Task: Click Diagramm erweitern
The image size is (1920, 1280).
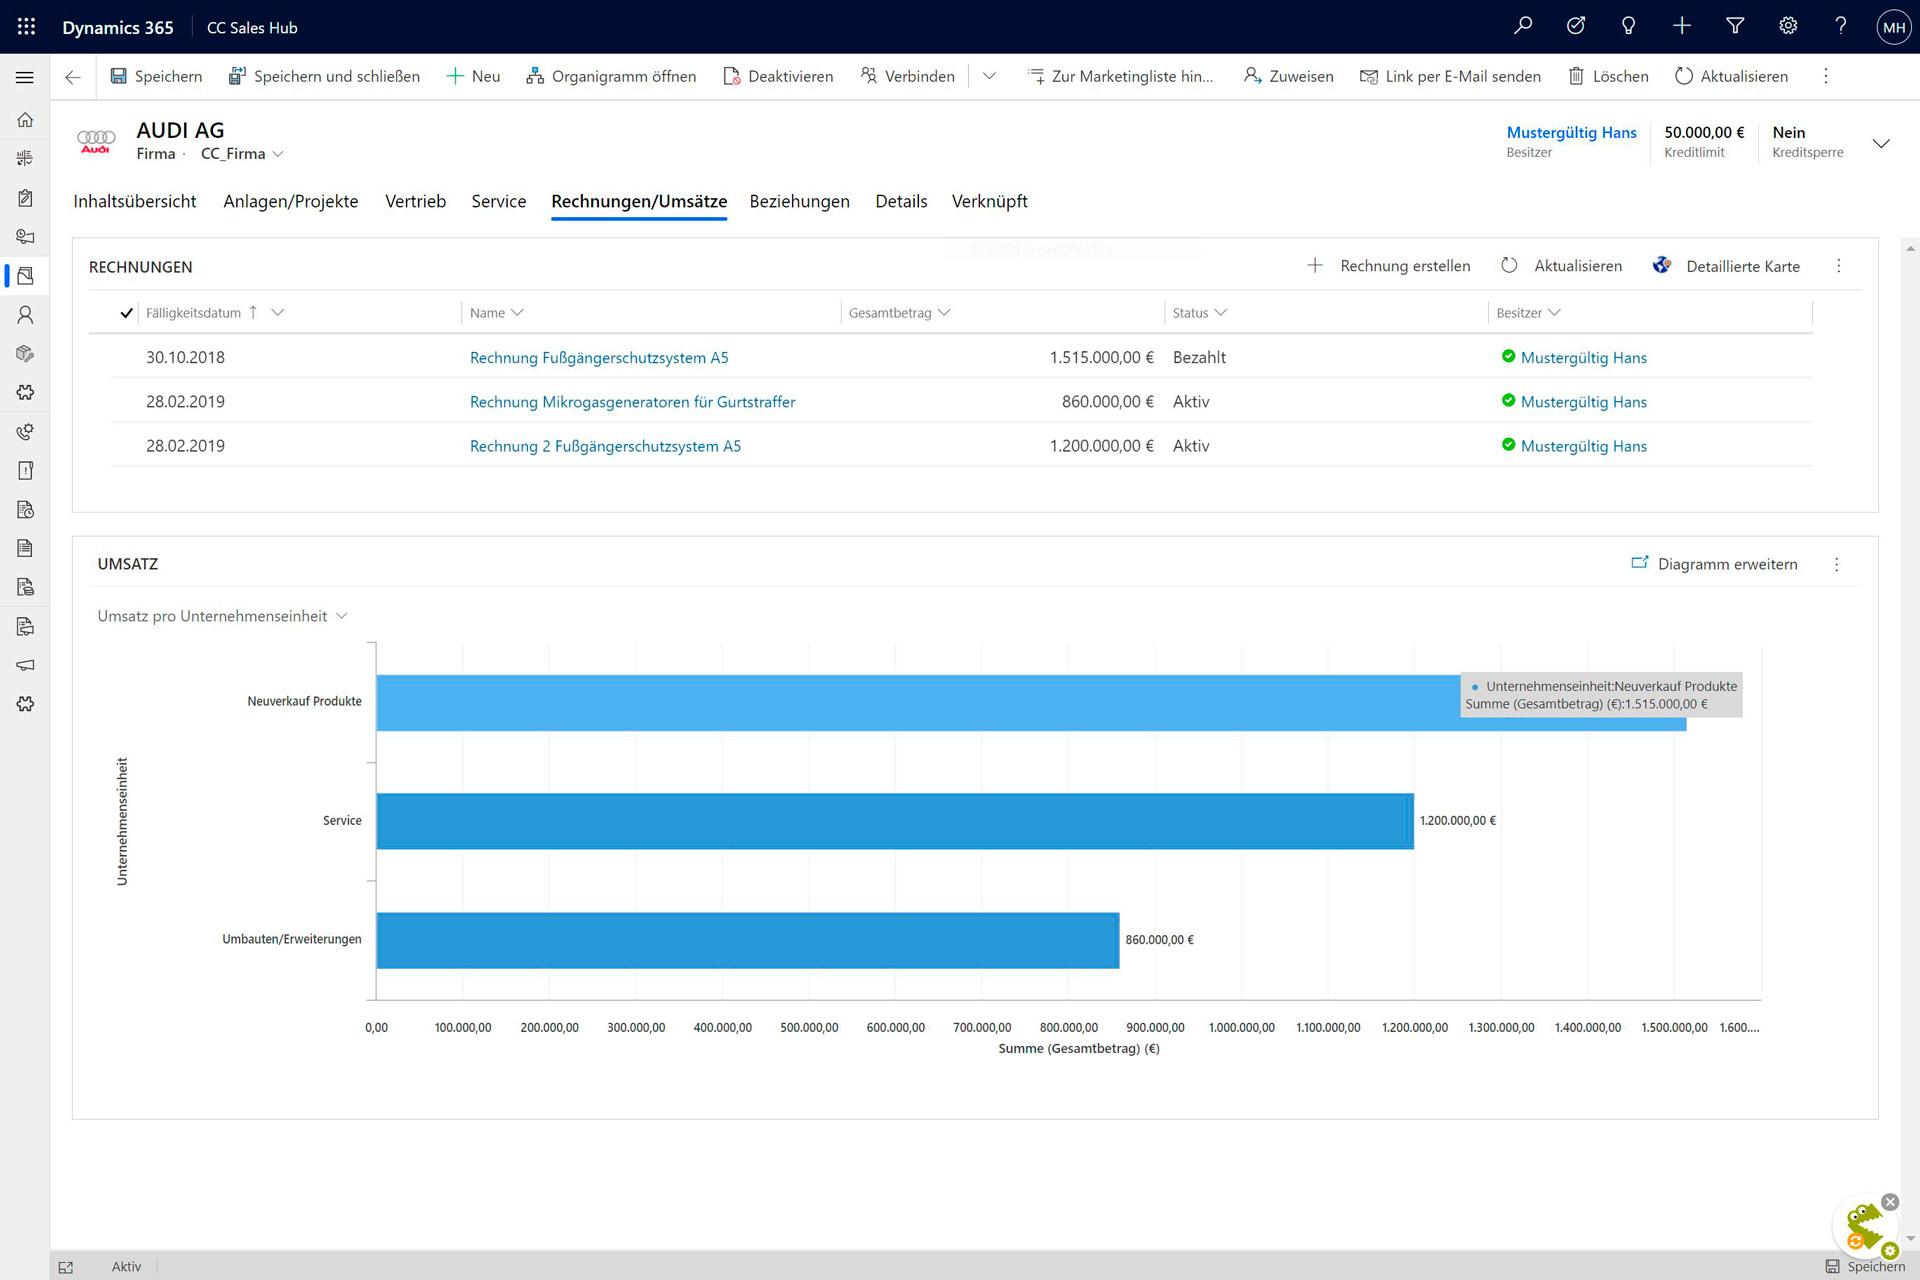Action: click(x=1714, y=564)
